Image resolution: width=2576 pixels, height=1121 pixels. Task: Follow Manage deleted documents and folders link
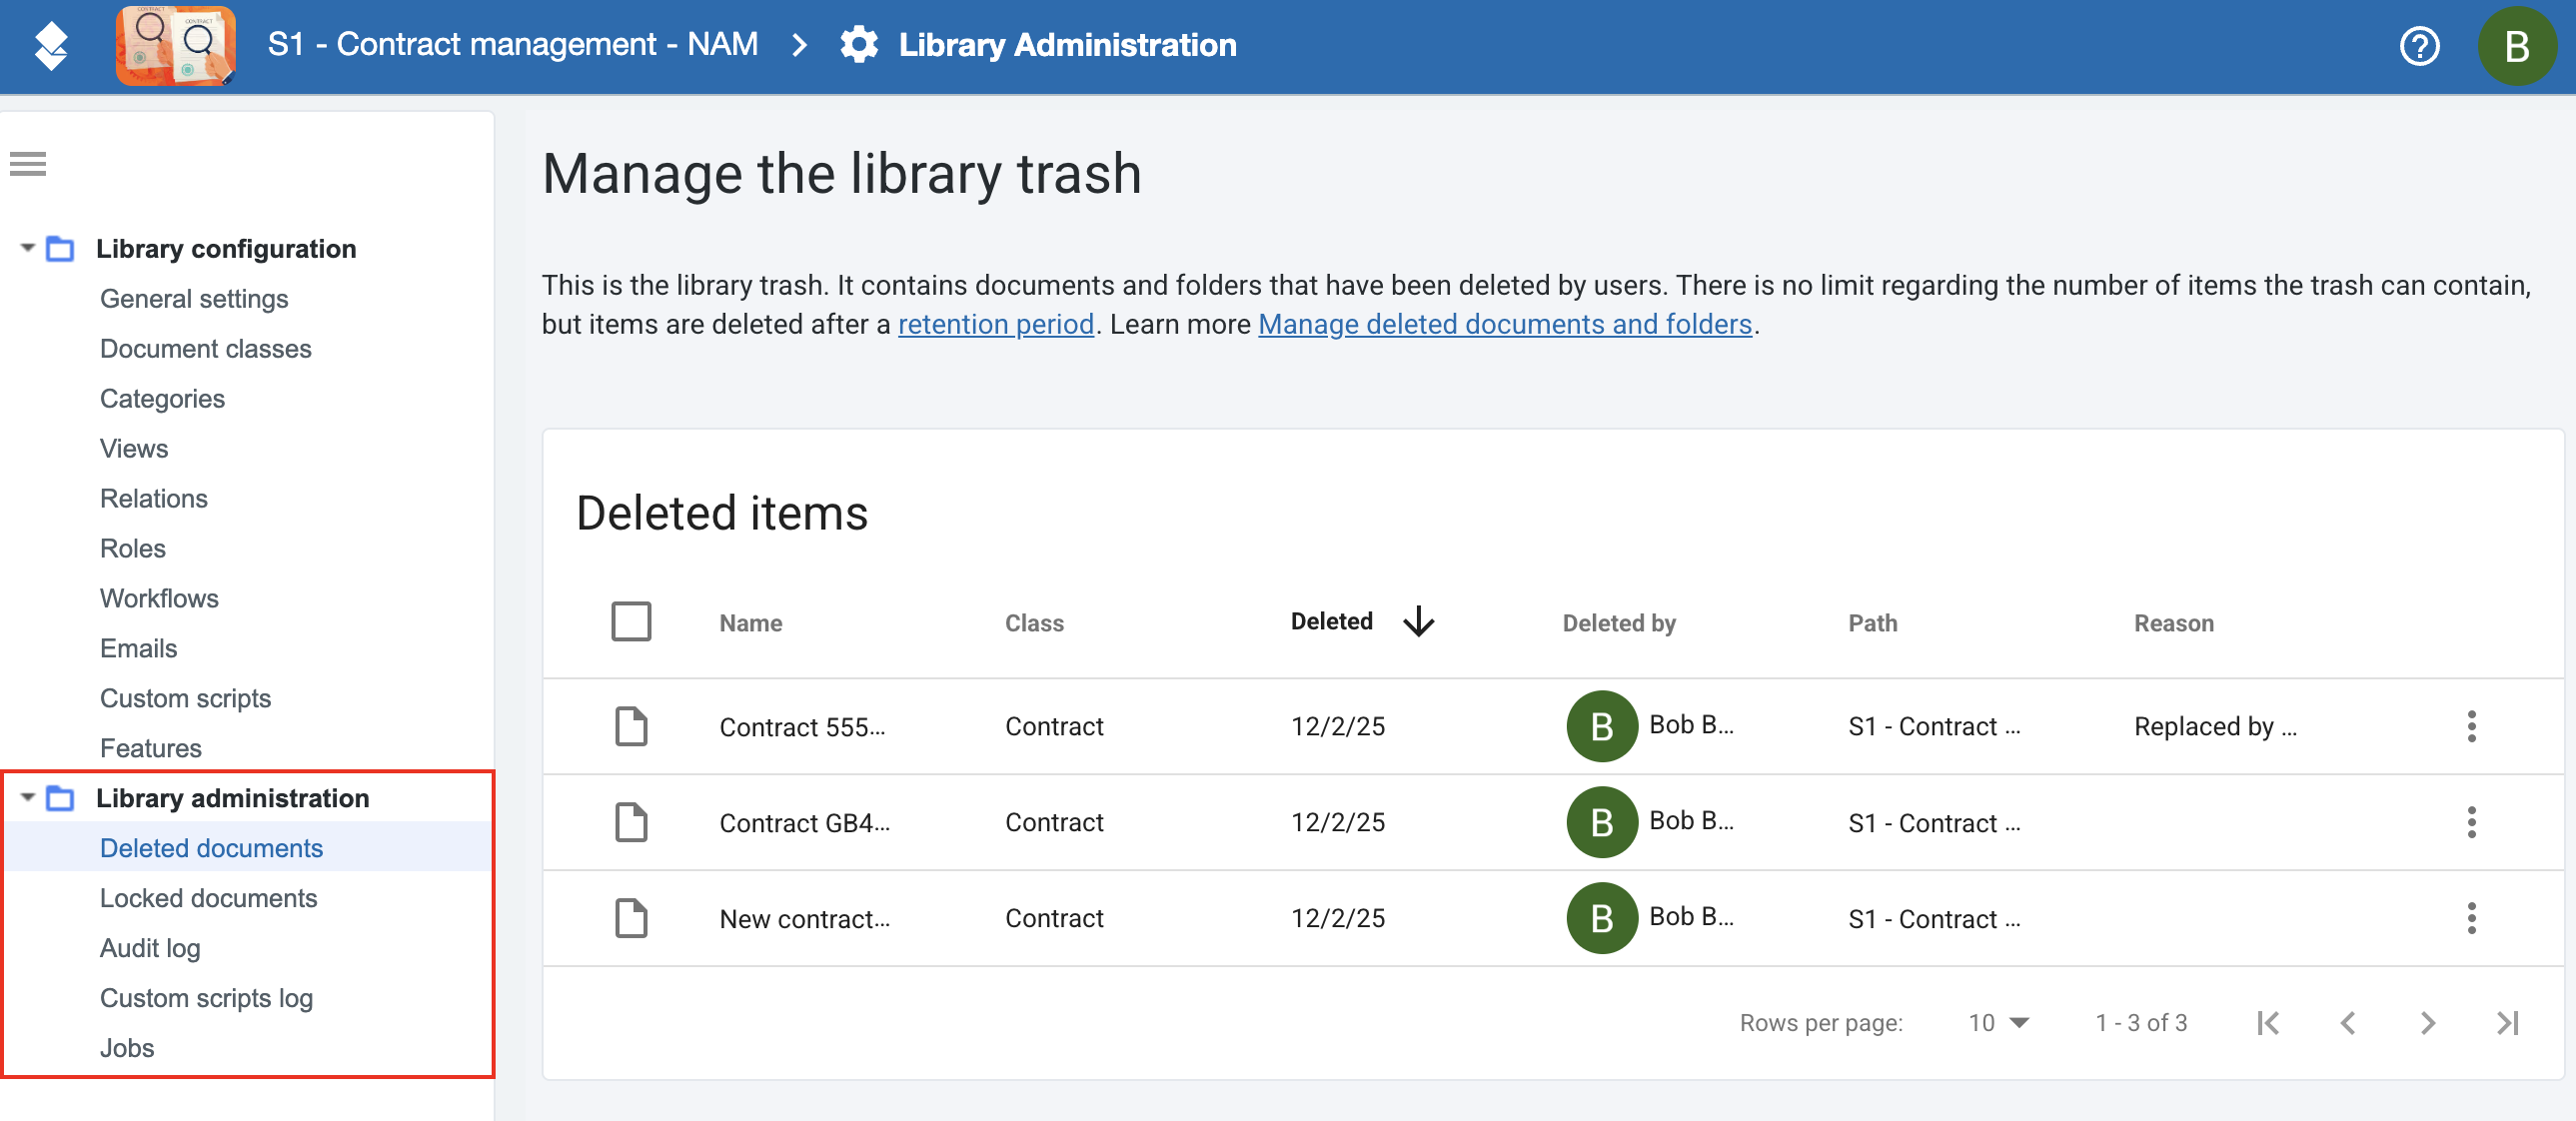1504,325
